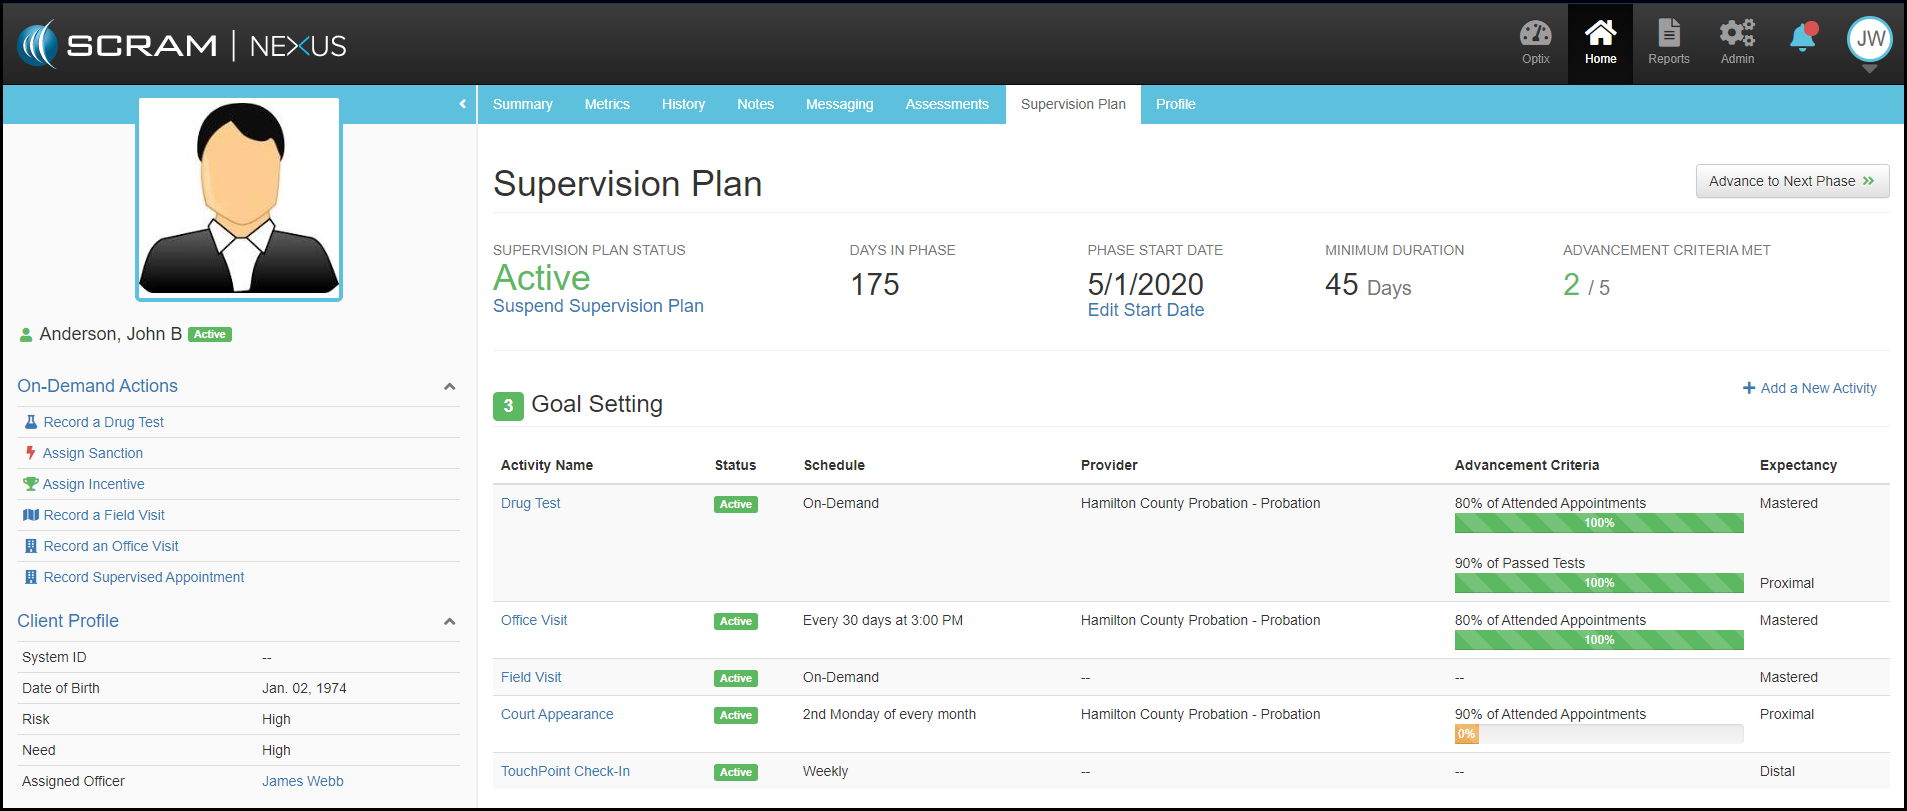Click the client profile photo

(x=239, y=198)
